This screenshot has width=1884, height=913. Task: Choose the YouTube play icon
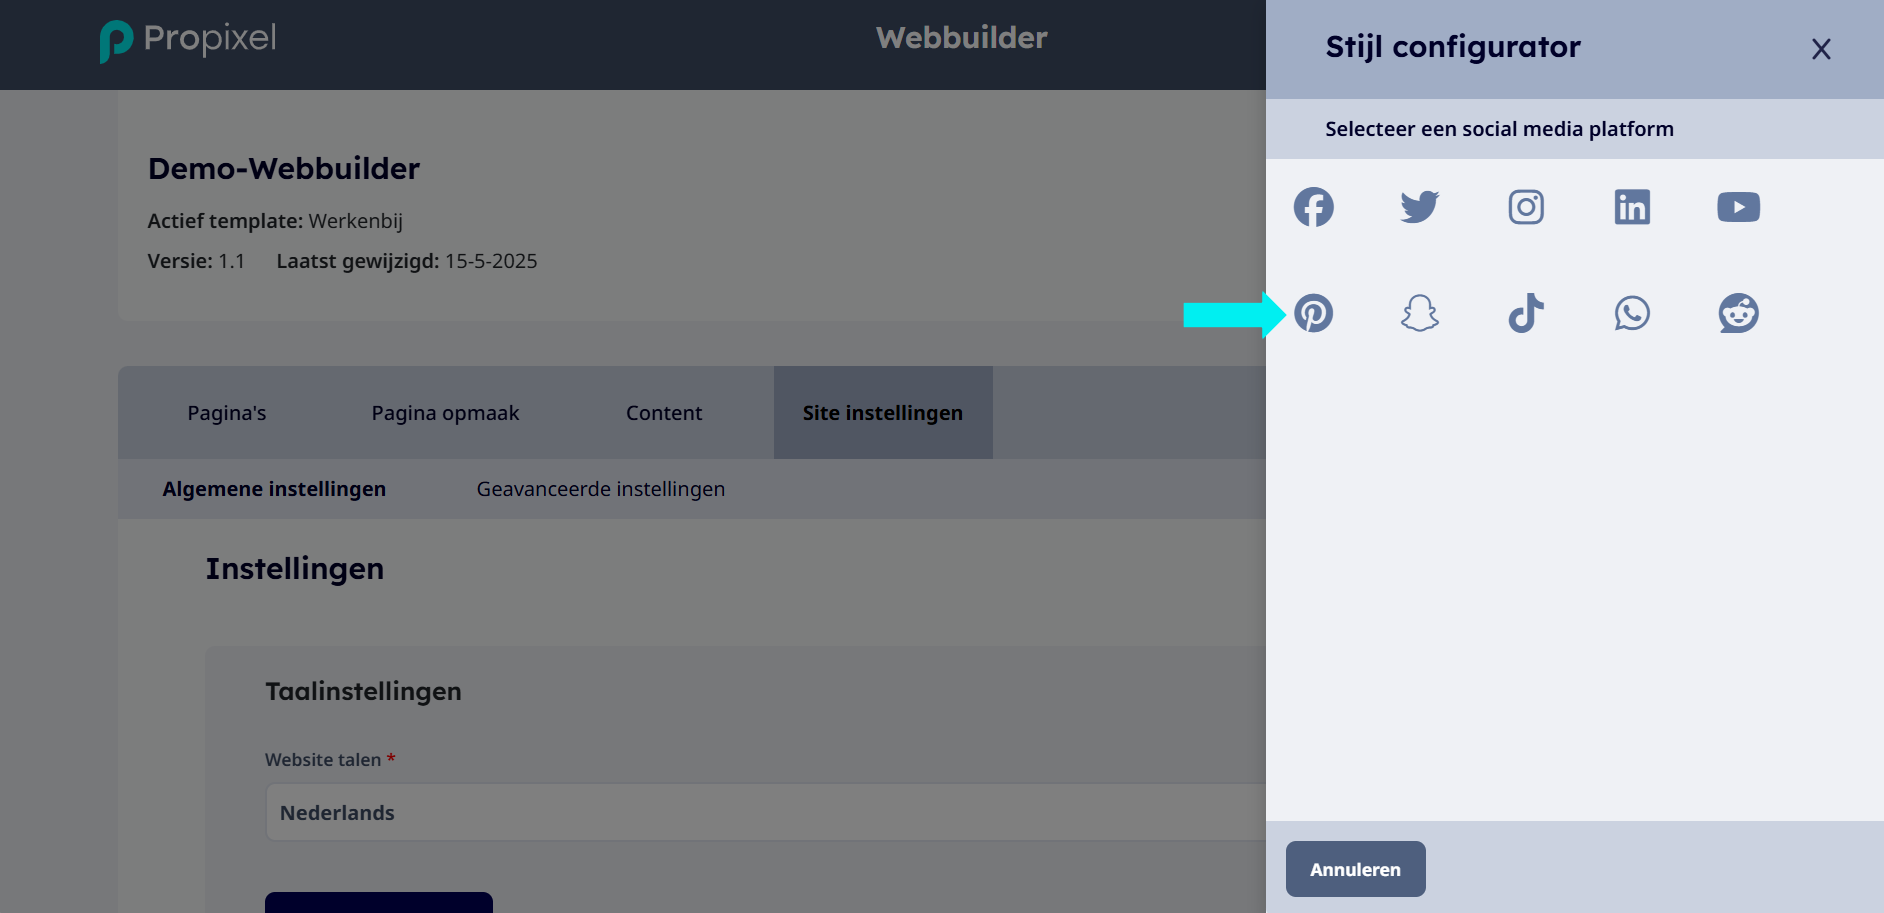[1738, 207]
